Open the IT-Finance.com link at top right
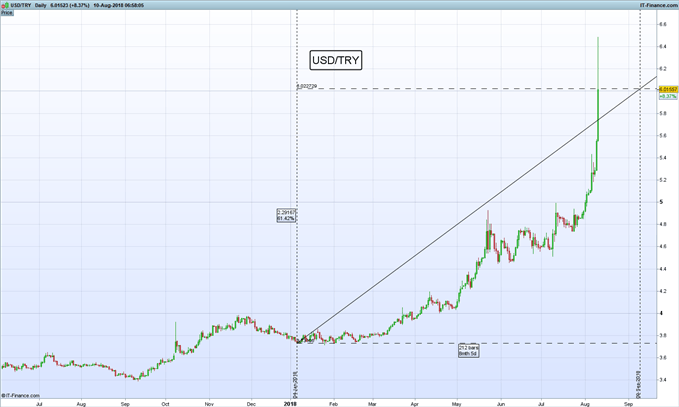This screenshot has width=679, height=407. (658, 5)
